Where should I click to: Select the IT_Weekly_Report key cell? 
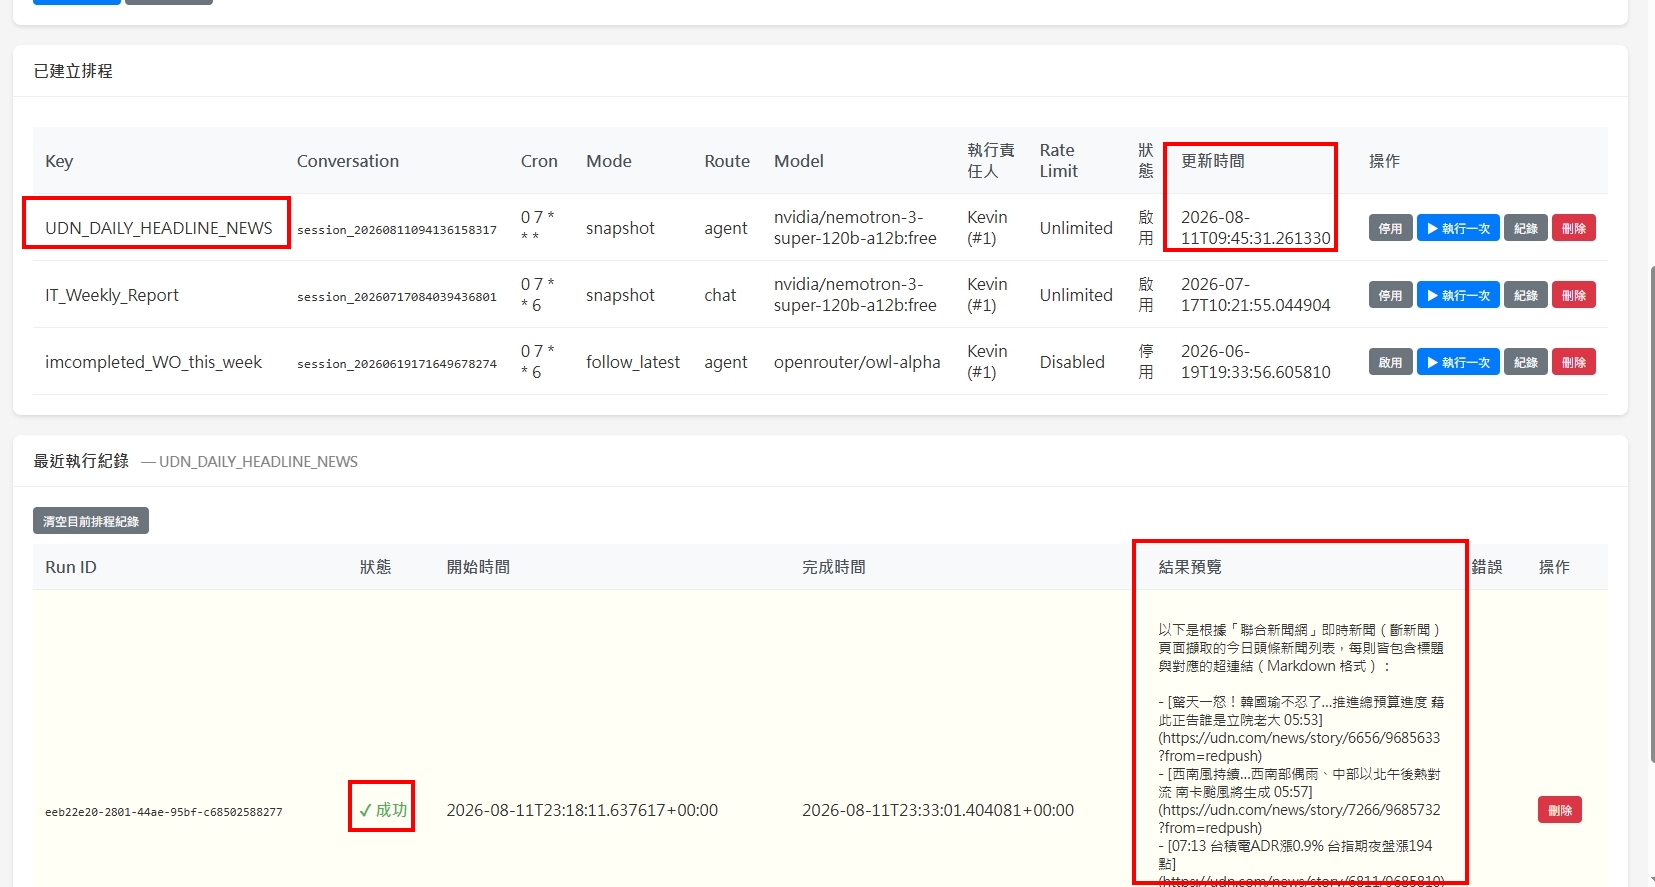[112, 295]
